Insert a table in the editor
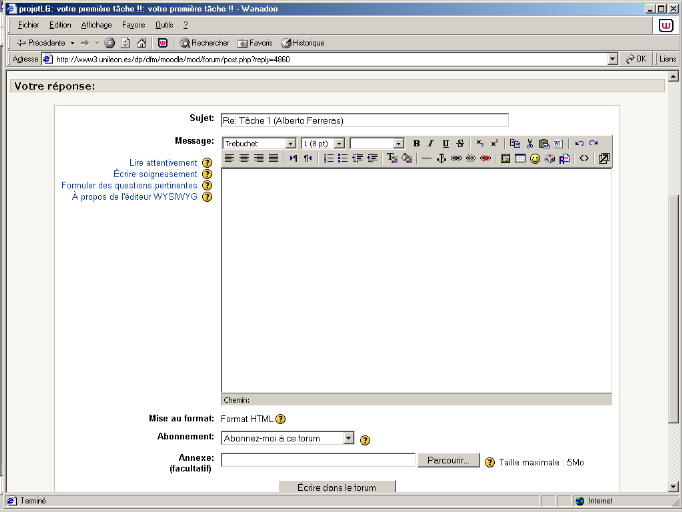Image resolution: width=682 pixels, height=512 pixels. (x=520, y=158)
